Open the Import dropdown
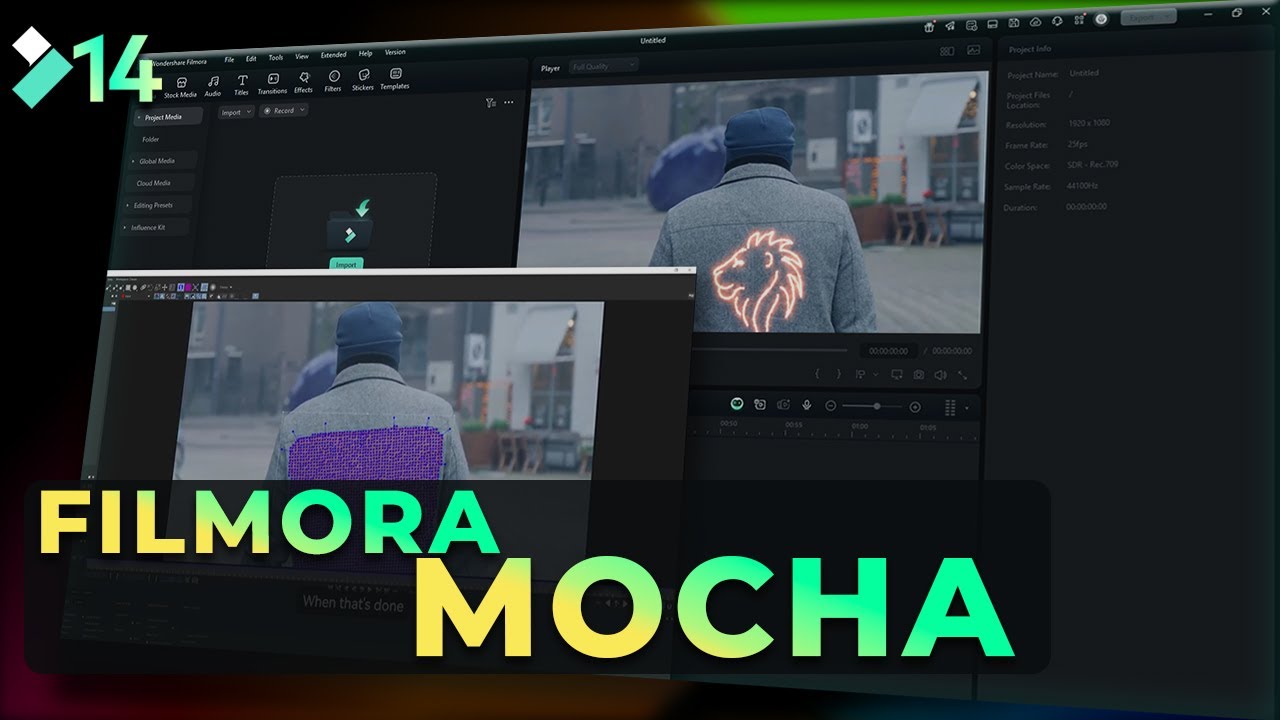Image resolution: width=1280 pixels, height=720 pixels. pos(236,112)
